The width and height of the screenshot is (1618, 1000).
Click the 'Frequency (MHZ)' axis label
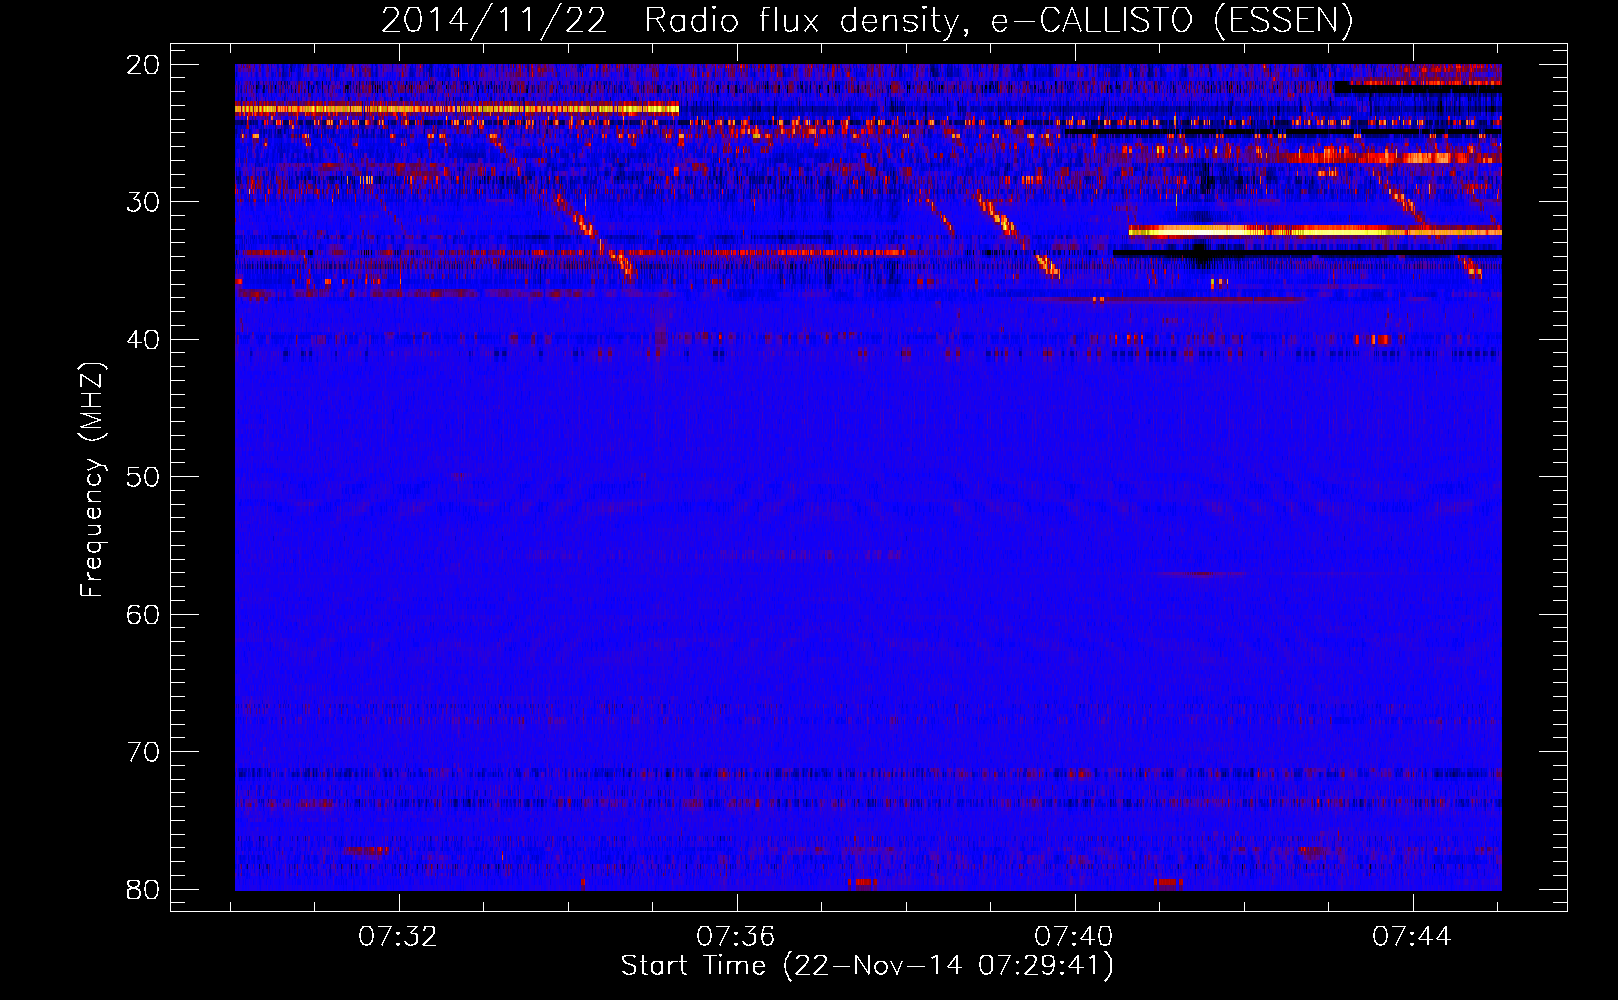coord(92,480)
